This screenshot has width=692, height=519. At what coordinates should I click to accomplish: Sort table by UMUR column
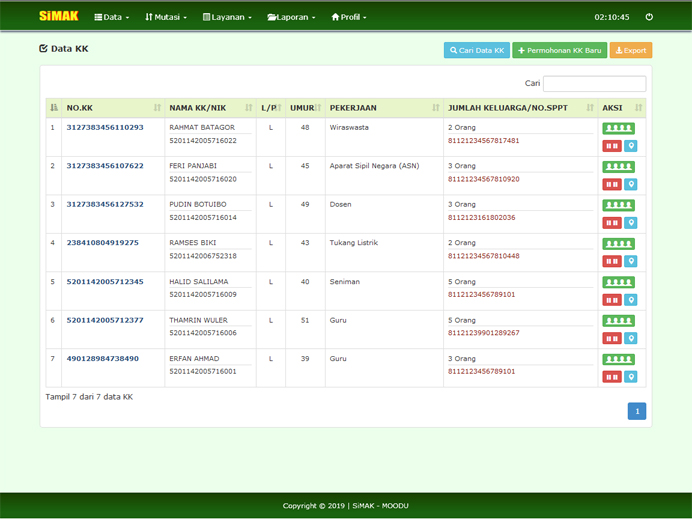pyautogui.click(x=301, y=107)
